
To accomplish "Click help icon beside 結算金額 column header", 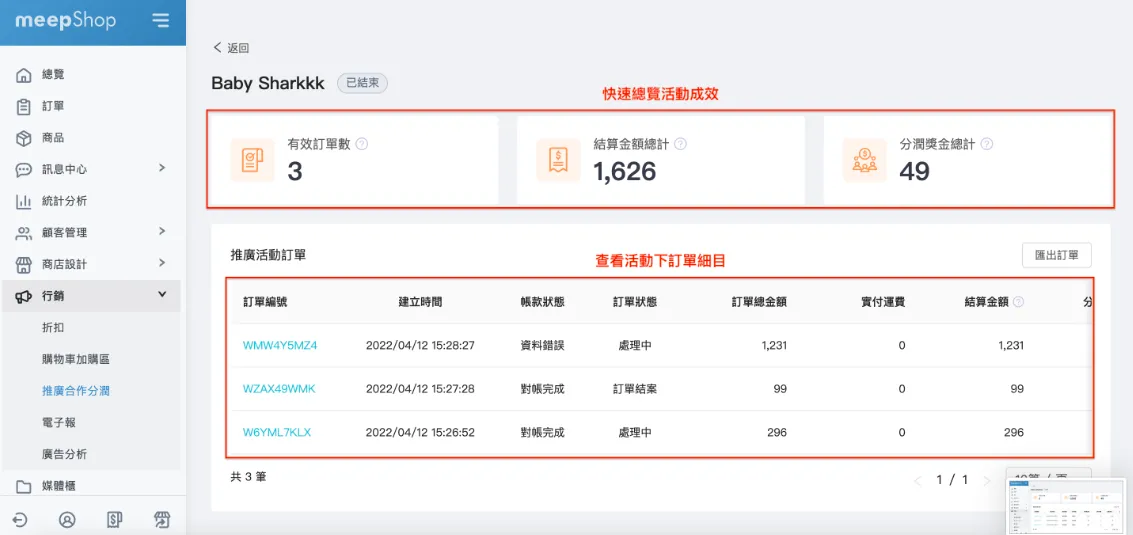I will click(x=1018, y=302).
